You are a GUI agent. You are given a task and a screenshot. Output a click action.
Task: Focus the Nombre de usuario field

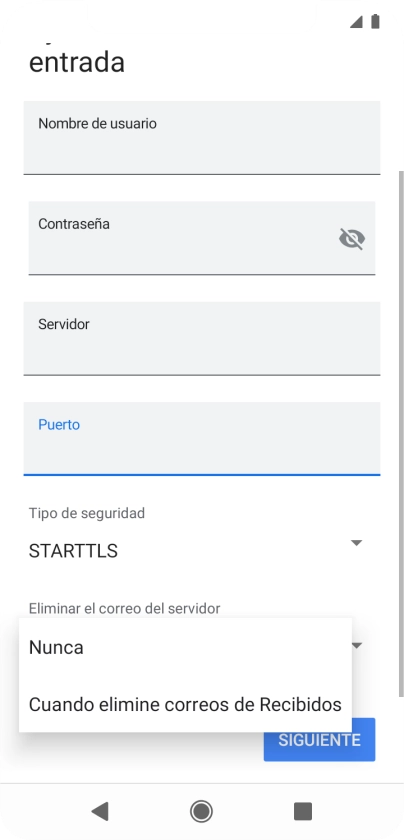pos(202,138)
